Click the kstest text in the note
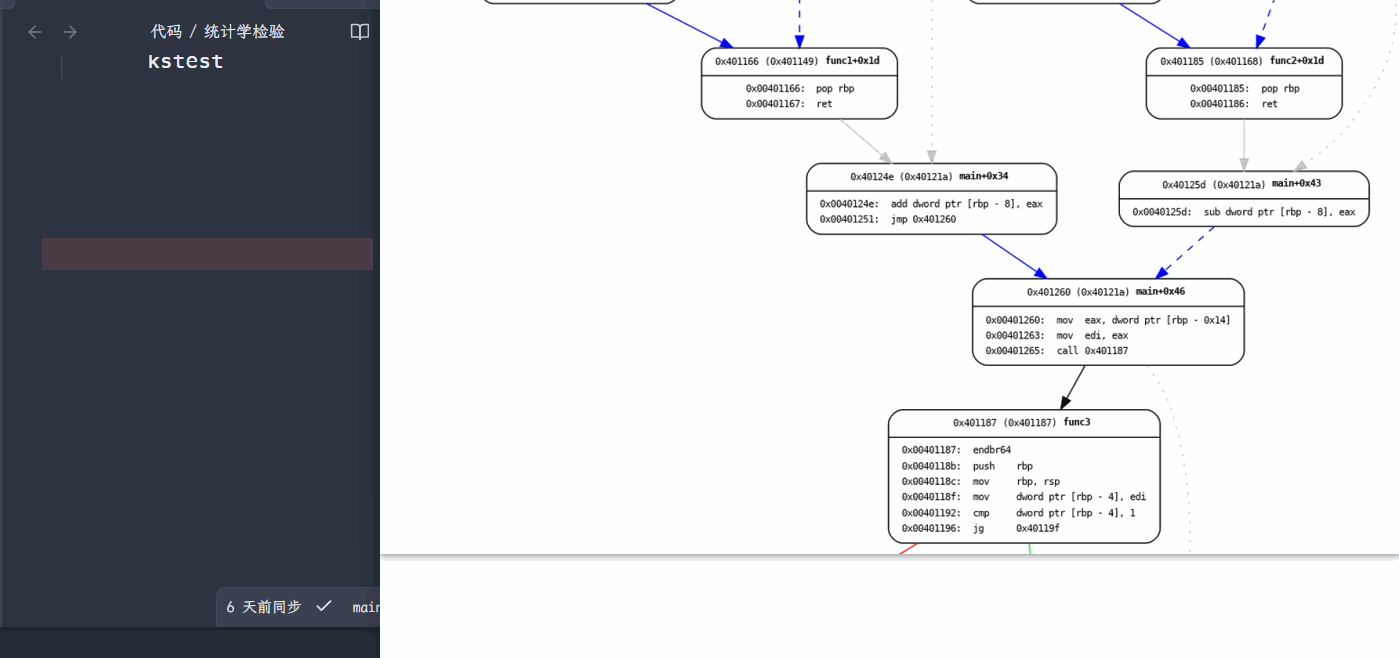The image size is (1399, 658). (185, 61)
